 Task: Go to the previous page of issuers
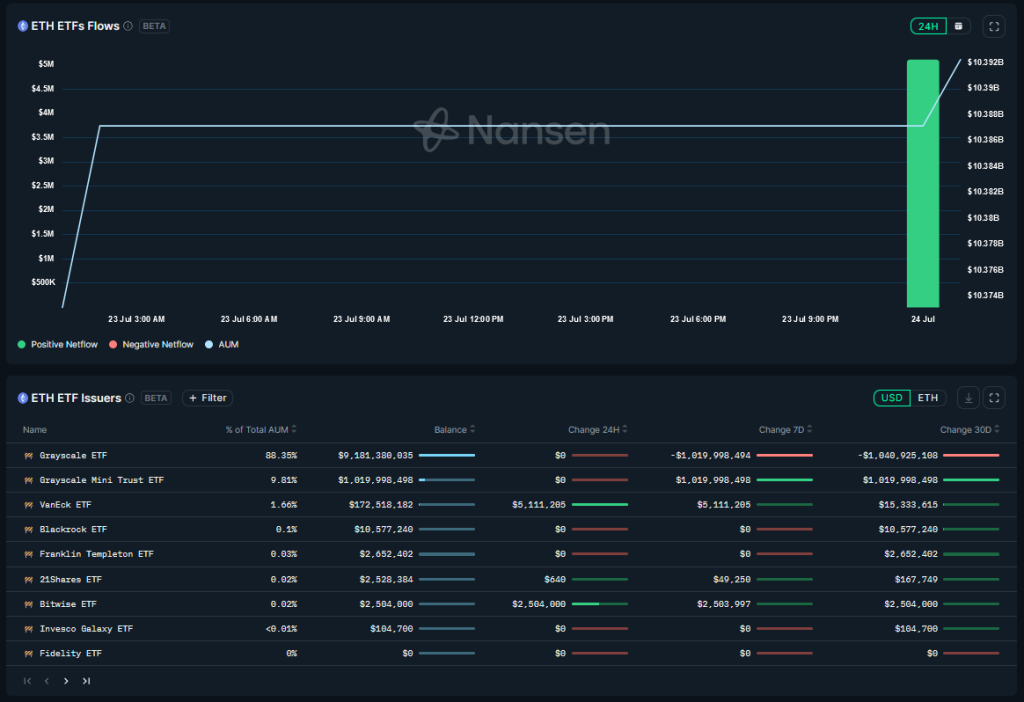tap(46, 681)
